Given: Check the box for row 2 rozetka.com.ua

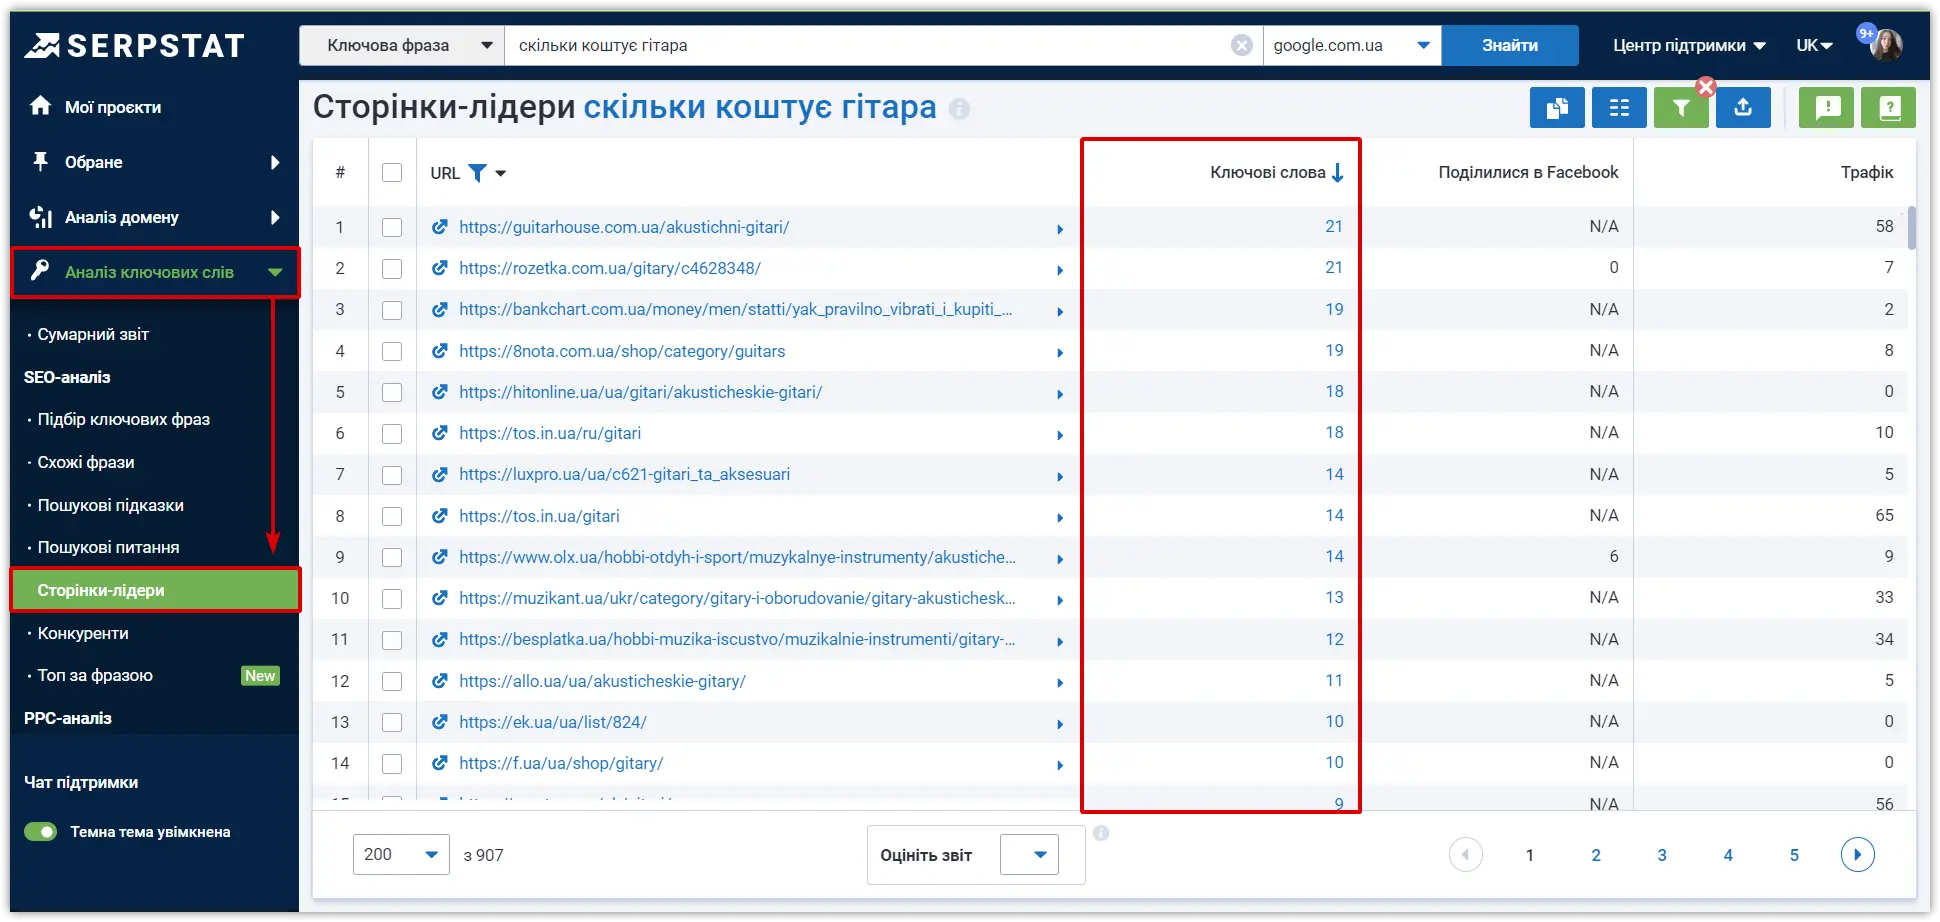Looking at the screenshot, I should tap(392, 268).
